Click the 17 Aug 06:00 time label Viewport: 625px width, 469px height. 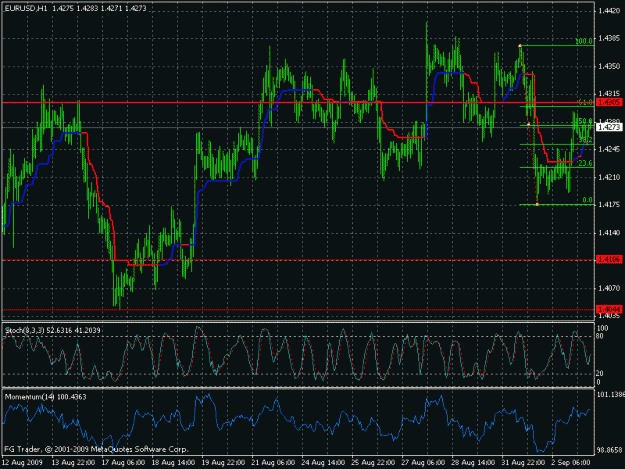pos(123,463)
